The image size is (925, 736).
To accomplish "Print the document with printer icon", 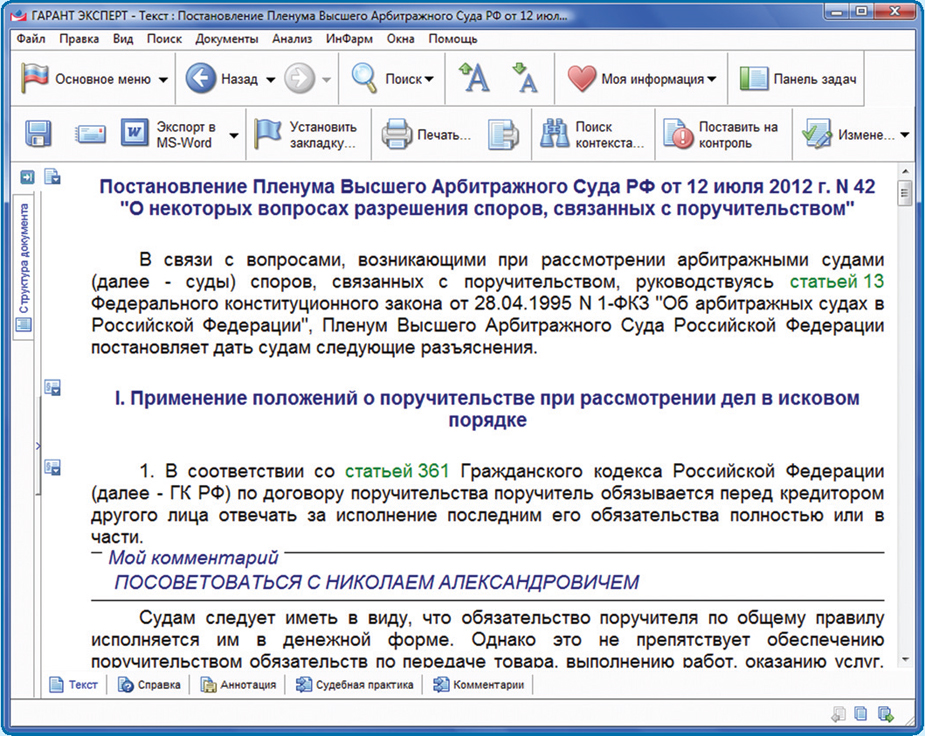I will click(427, 134).
